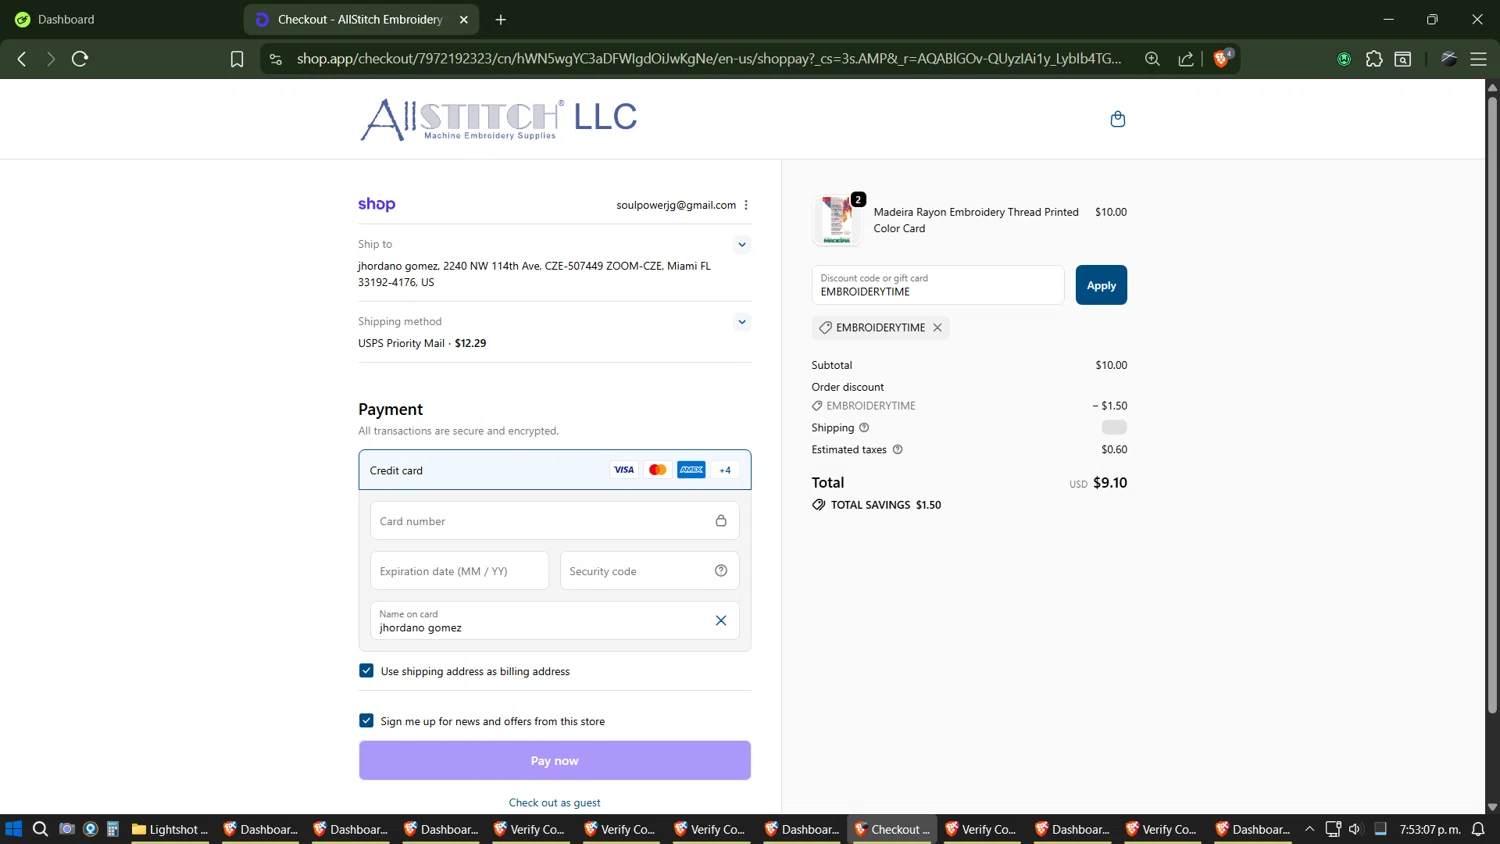Click the AllStitch LLC logo
This screenshot has height=844, width=1500.
498,119
